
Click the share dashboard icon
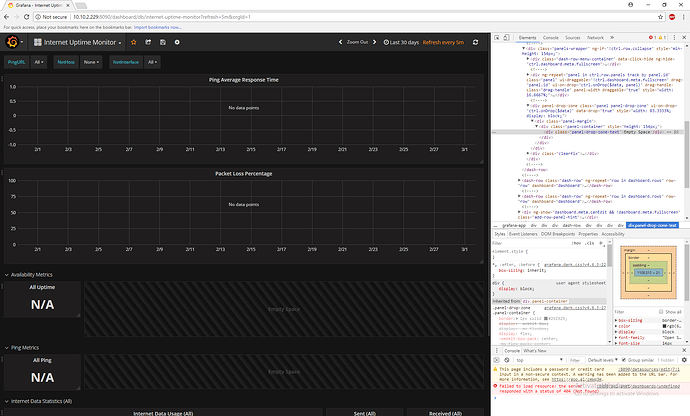pos(148,42)
